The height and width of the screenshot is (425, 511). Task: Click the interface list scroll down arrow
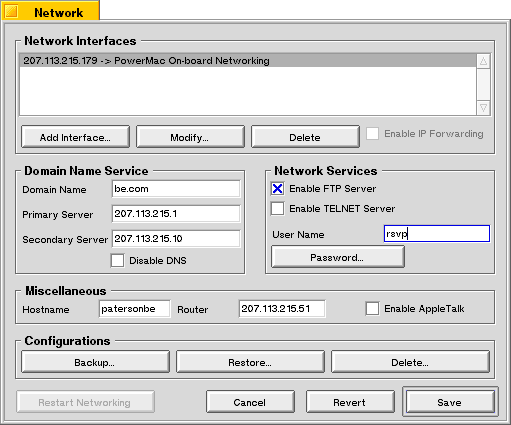(x=483, y=108)
